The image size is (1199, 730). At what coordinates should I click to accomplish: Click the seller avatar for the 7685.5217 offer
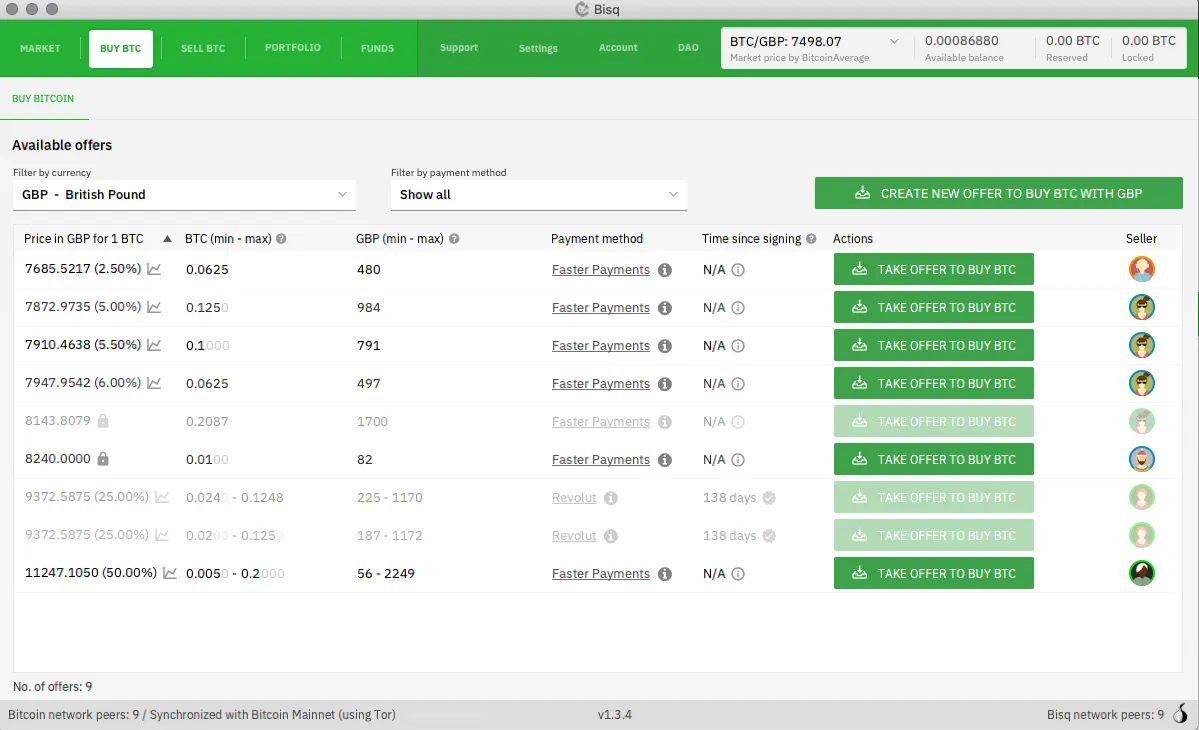[x=1141, y=269]
